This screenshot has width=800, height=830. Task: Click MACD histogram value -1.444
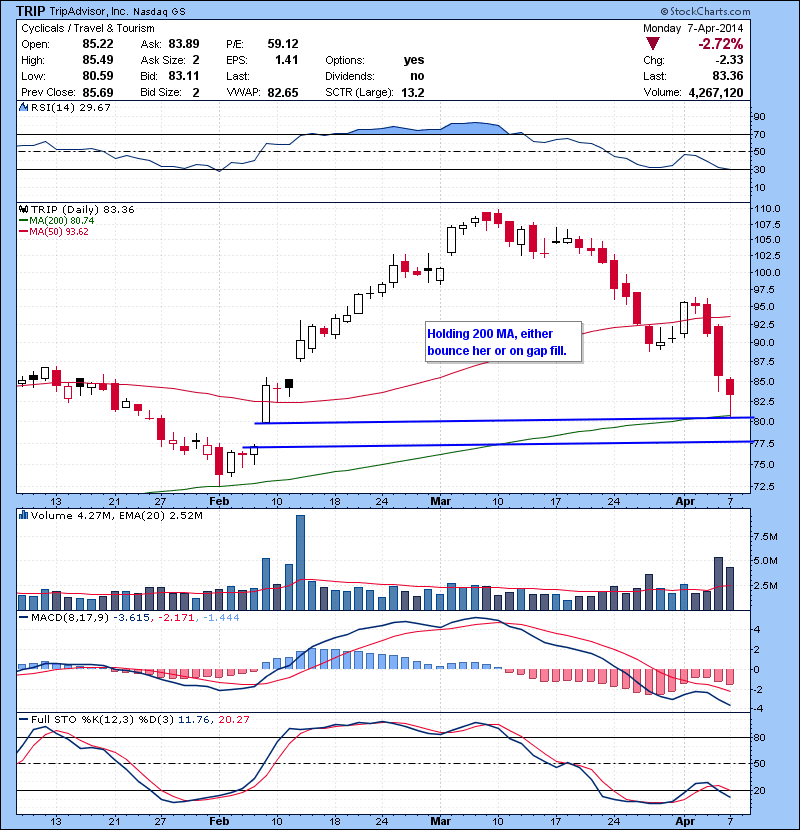pyautogui.click(x=221, y=617)
